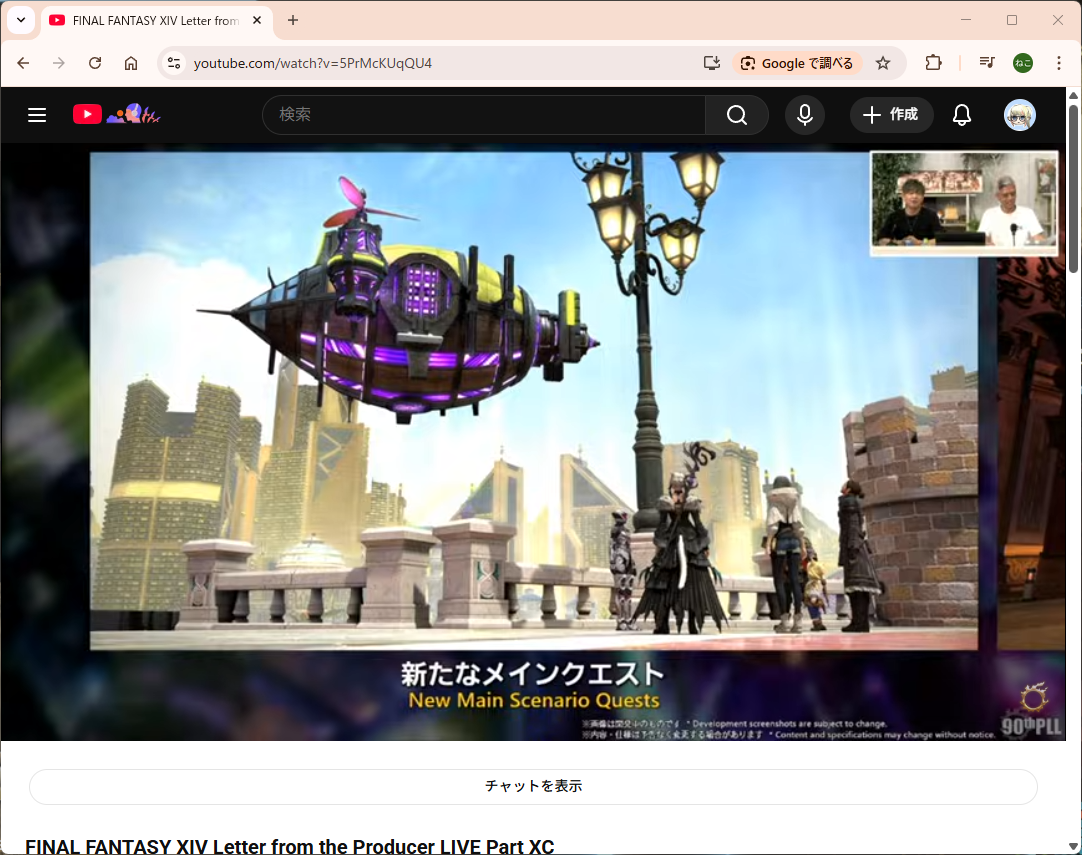Image resolution: width=1082 pixels, height=855 pixels.
Task: Open the notifications bell
Action: click(x=961, y=115)
